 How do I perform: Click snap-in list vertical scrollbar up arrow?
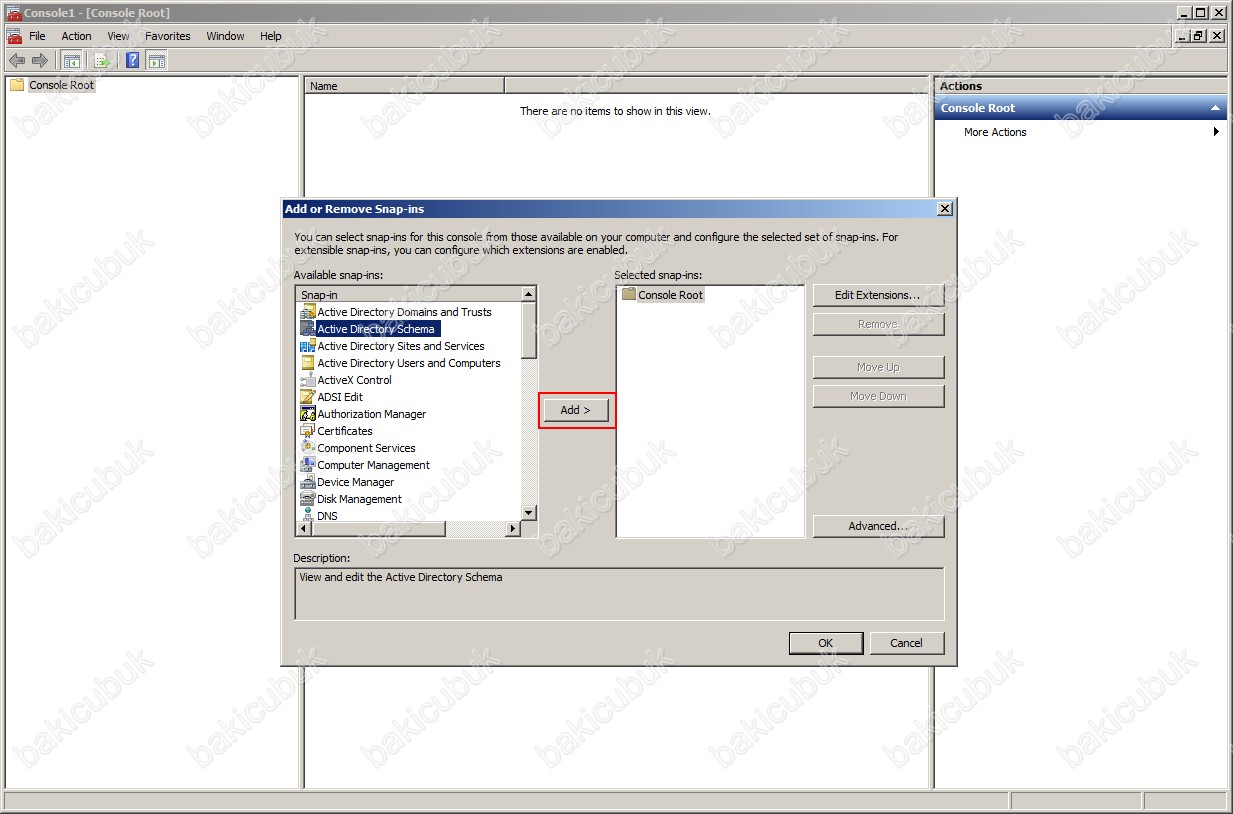click(x=529, y=294)
